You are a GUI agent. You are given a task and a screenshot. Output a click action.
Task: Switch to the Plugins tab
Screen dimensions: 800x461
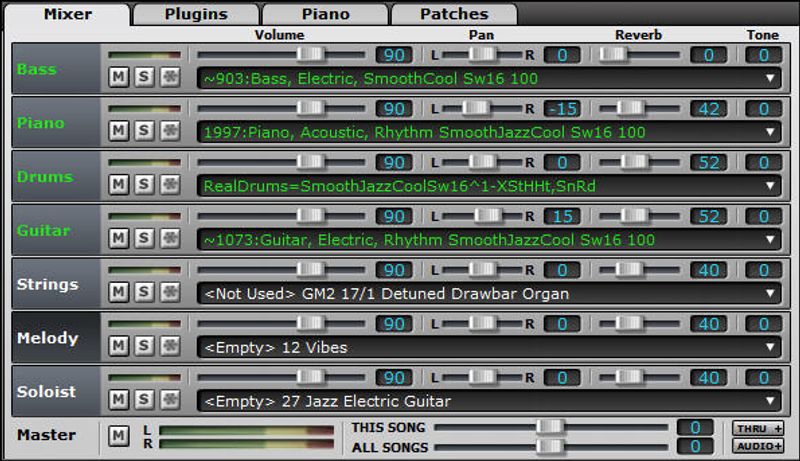(x=196, y=14)
